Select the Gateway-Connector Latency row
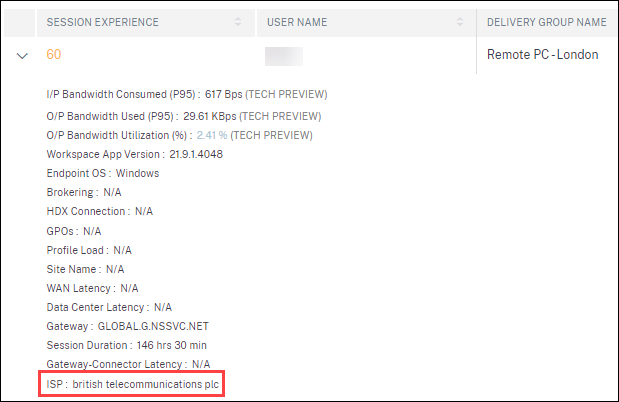 click(x=128, y=365)
